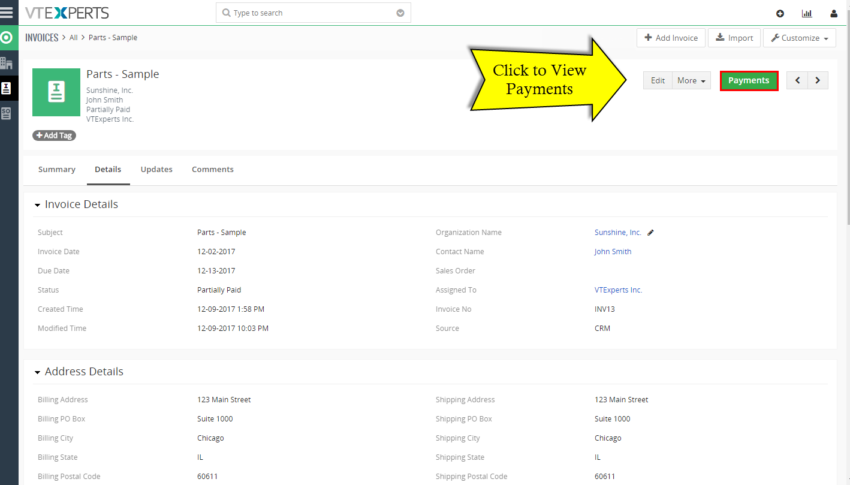
Task: Open the Updates tab
Action: click(x=156, y=169)
